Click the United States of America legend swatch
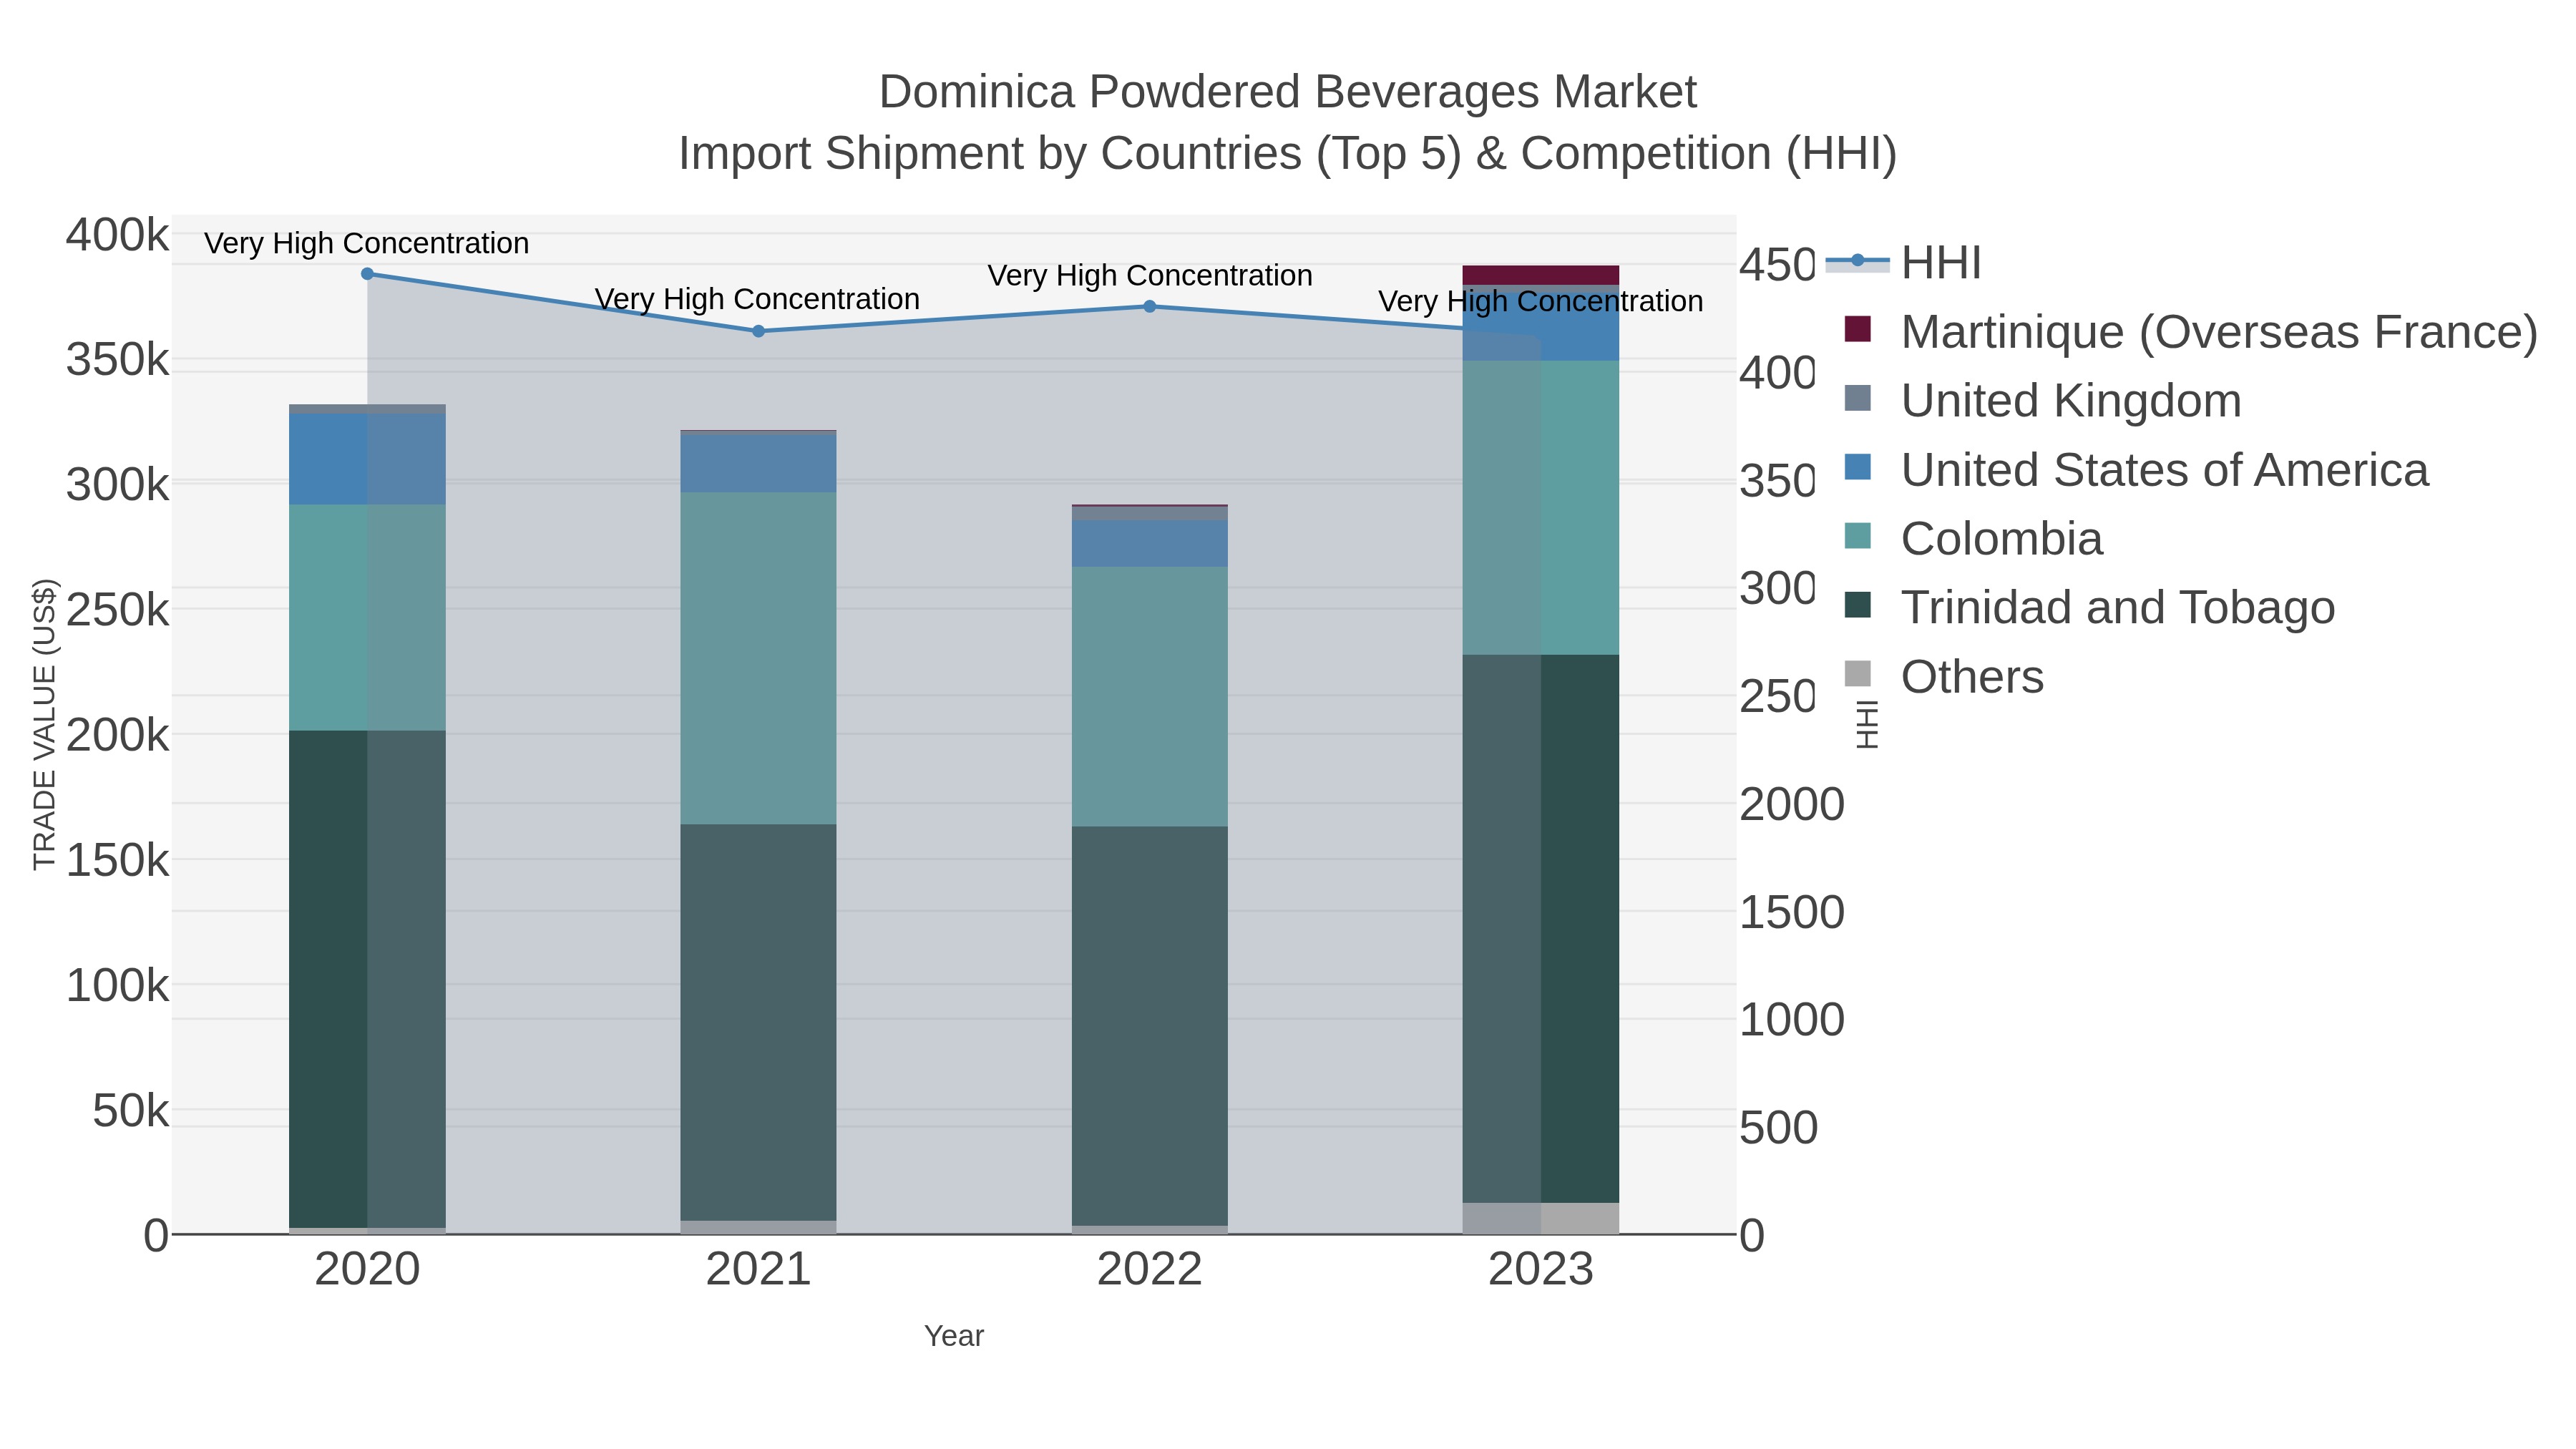 coord(1857,467)
